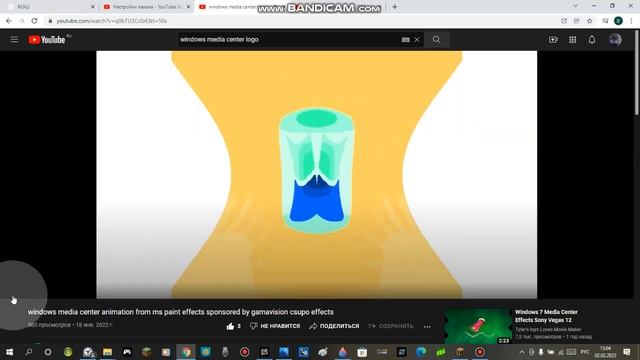Click the YouTube search magnifier button
640x360 pixels.
(x=436, y=40)
